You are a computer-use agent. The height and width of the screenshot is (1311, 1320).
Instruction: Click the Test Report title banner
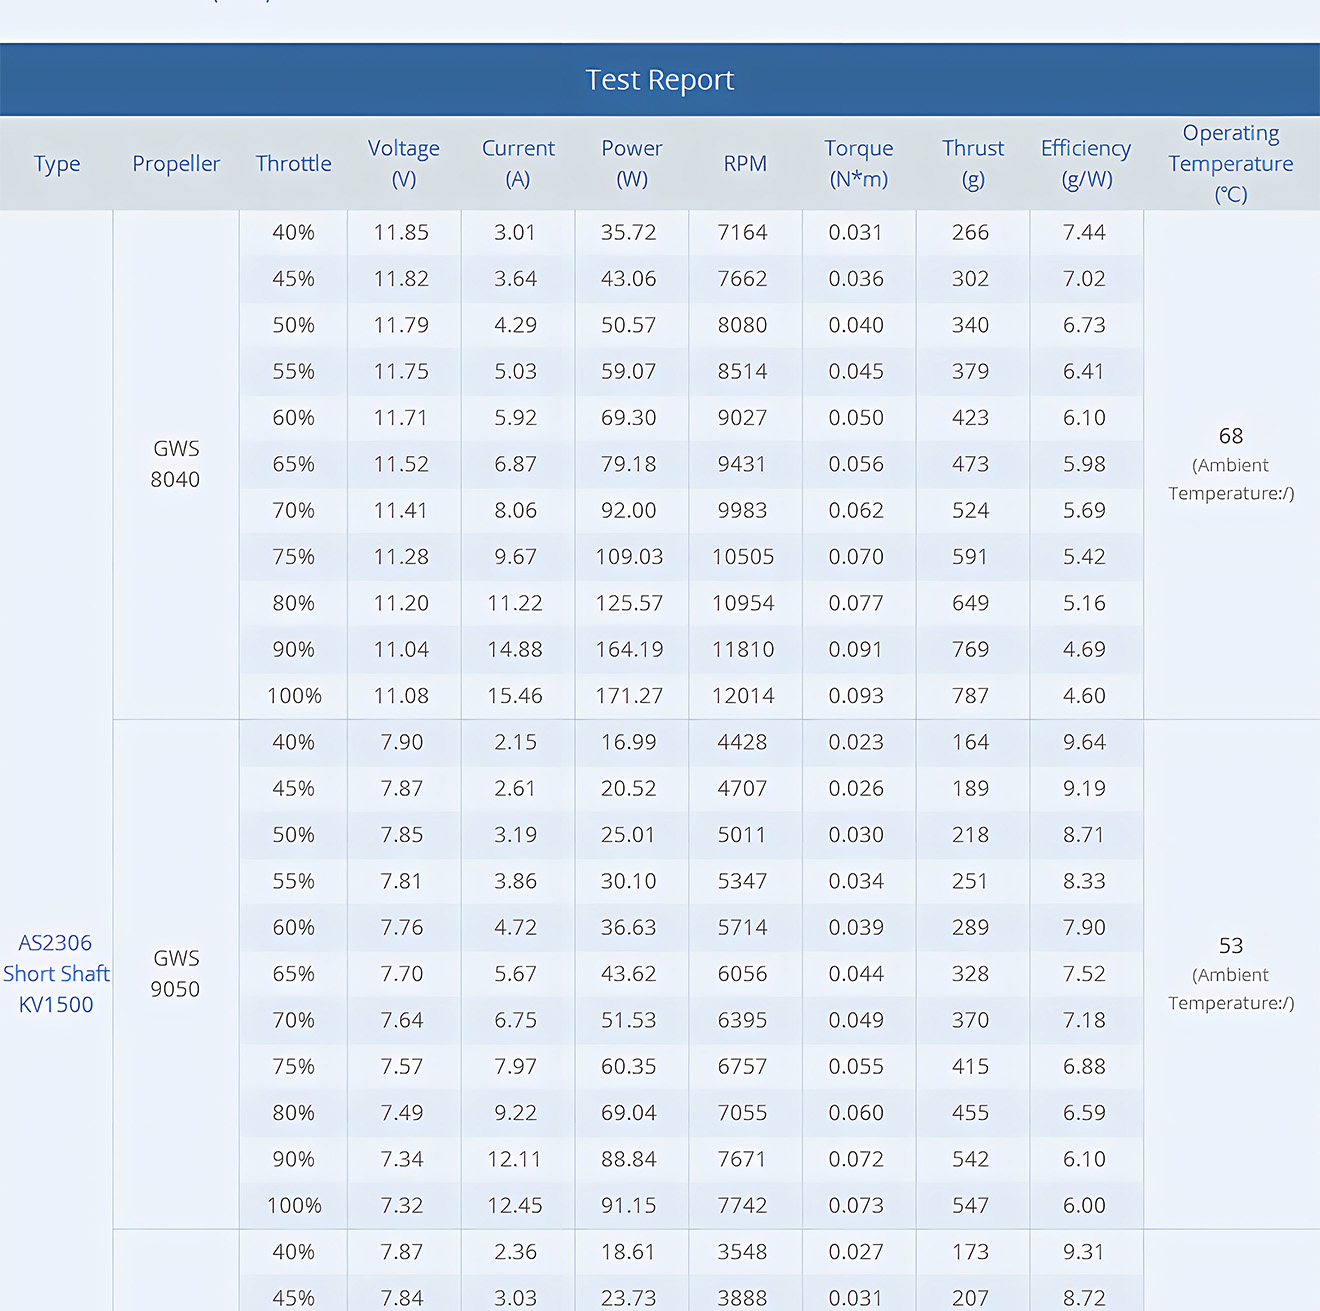click(x=659, y=79)
